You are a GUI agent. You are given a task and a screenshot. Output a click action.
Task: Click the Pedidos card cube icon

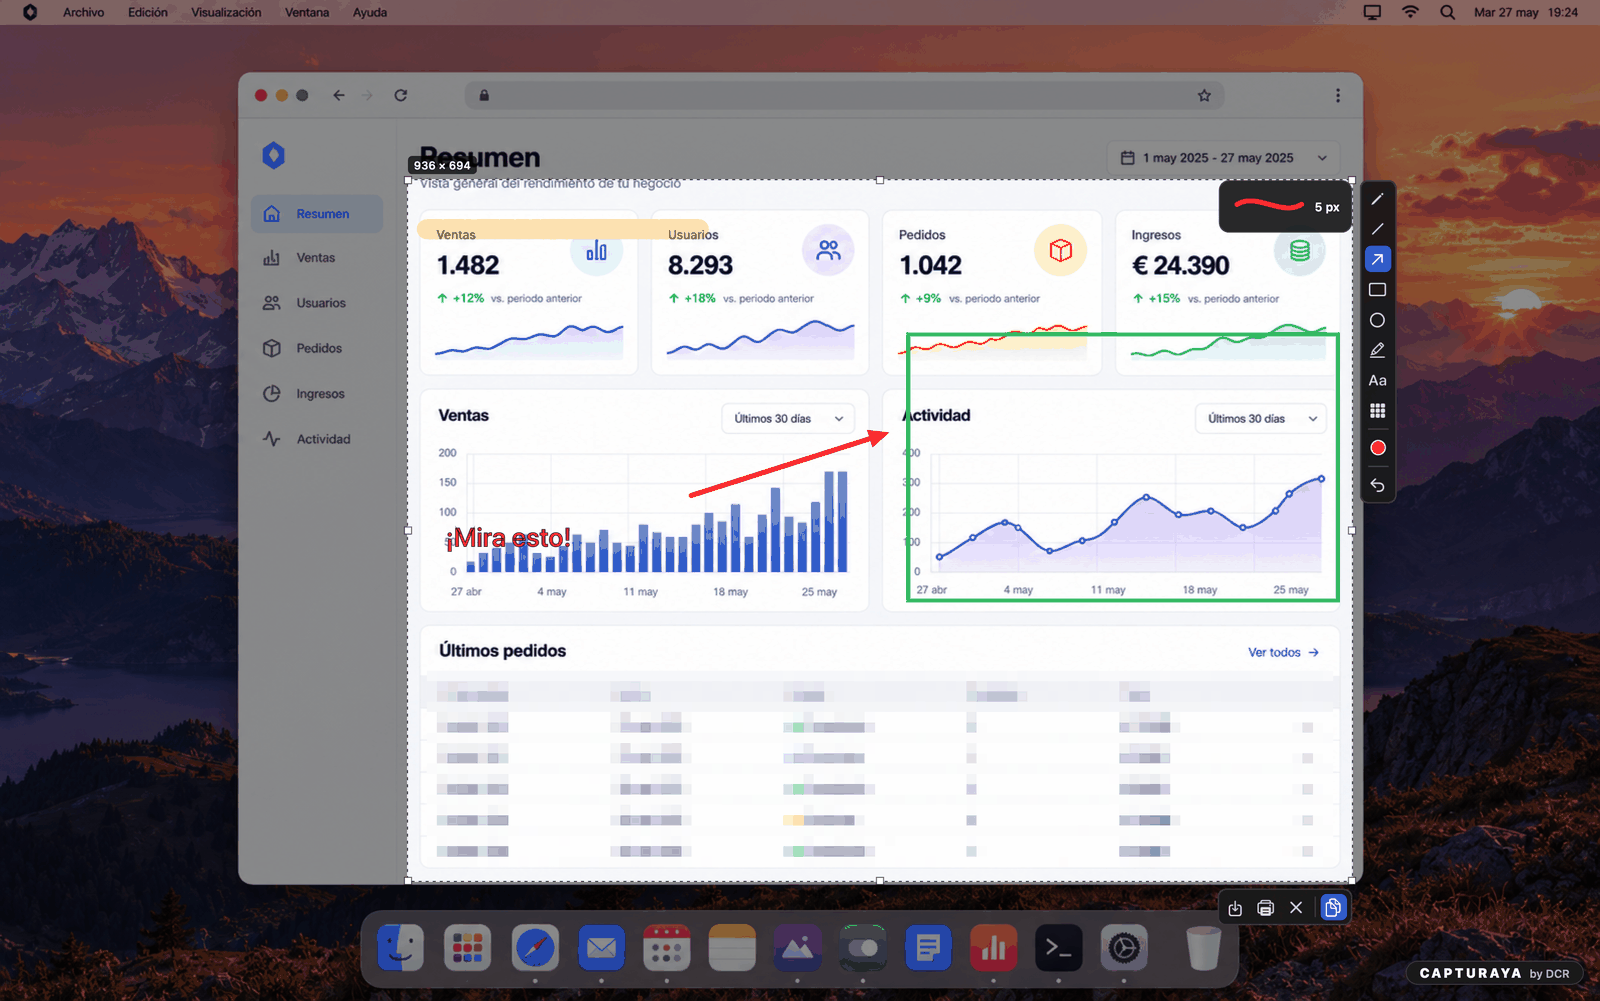pos(1060,250)
